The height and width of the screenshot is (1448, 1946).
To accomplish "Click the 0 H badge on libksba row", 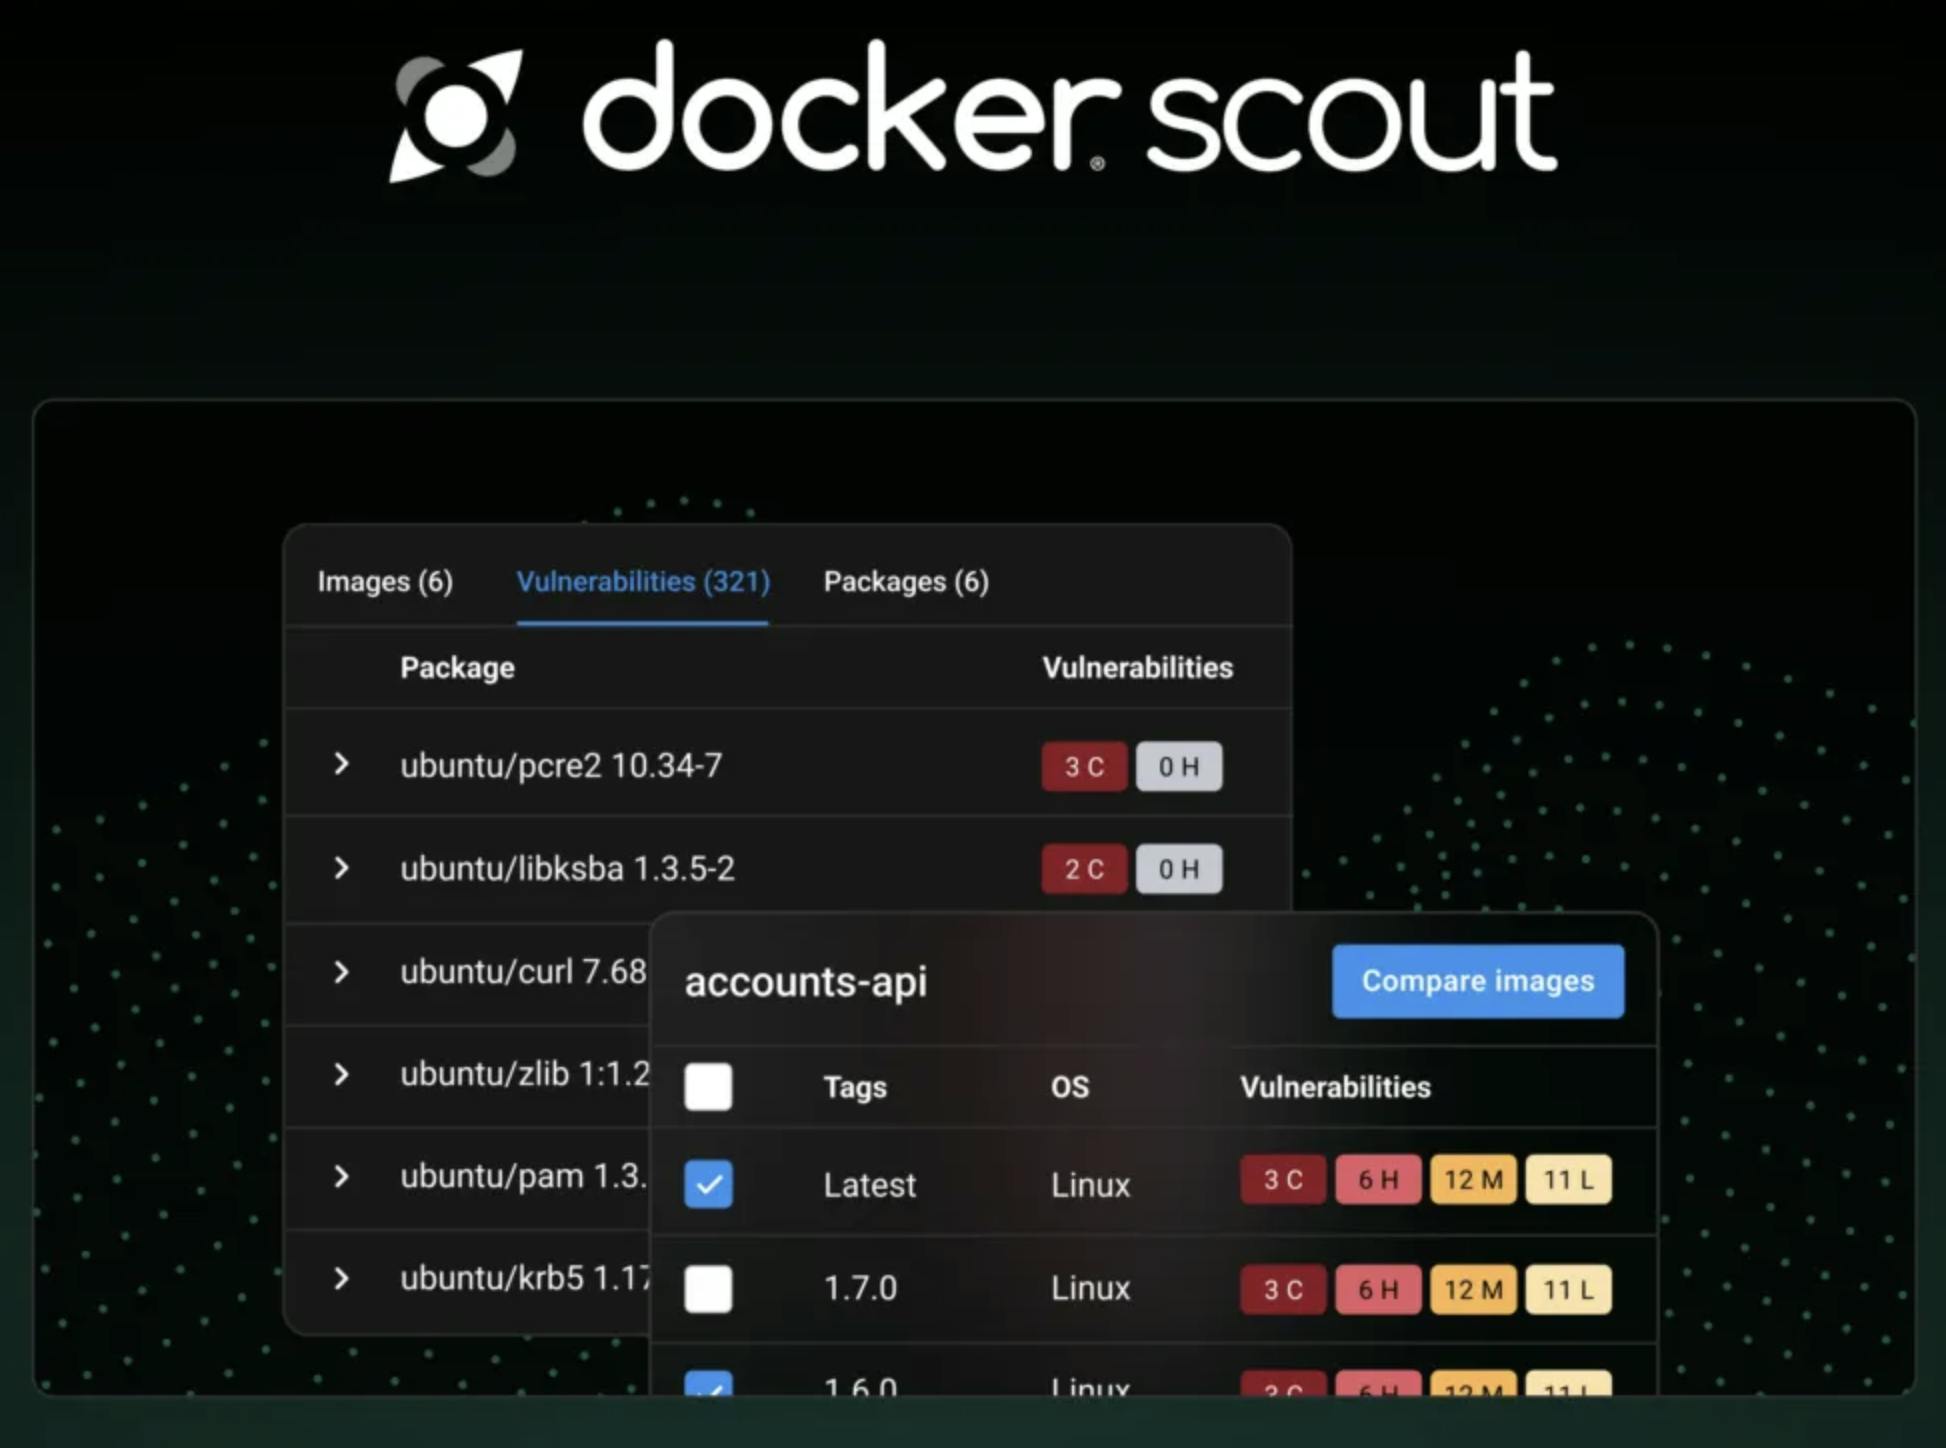I will [1178, 869].
